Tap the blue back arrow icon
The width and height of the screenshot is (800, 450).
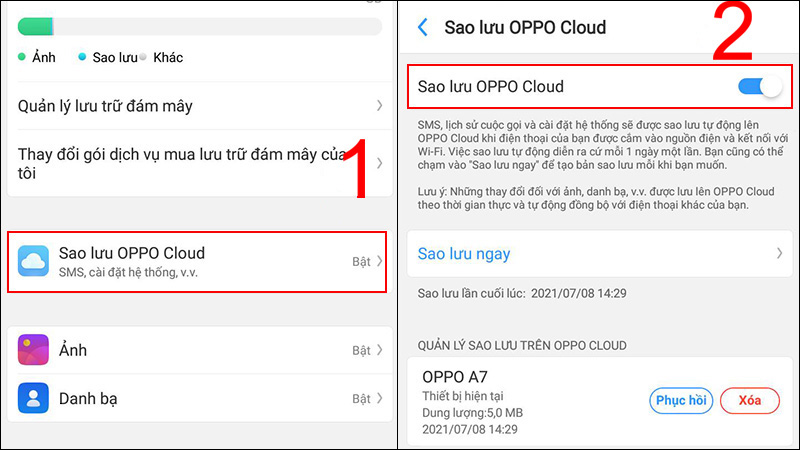[423, 27]
